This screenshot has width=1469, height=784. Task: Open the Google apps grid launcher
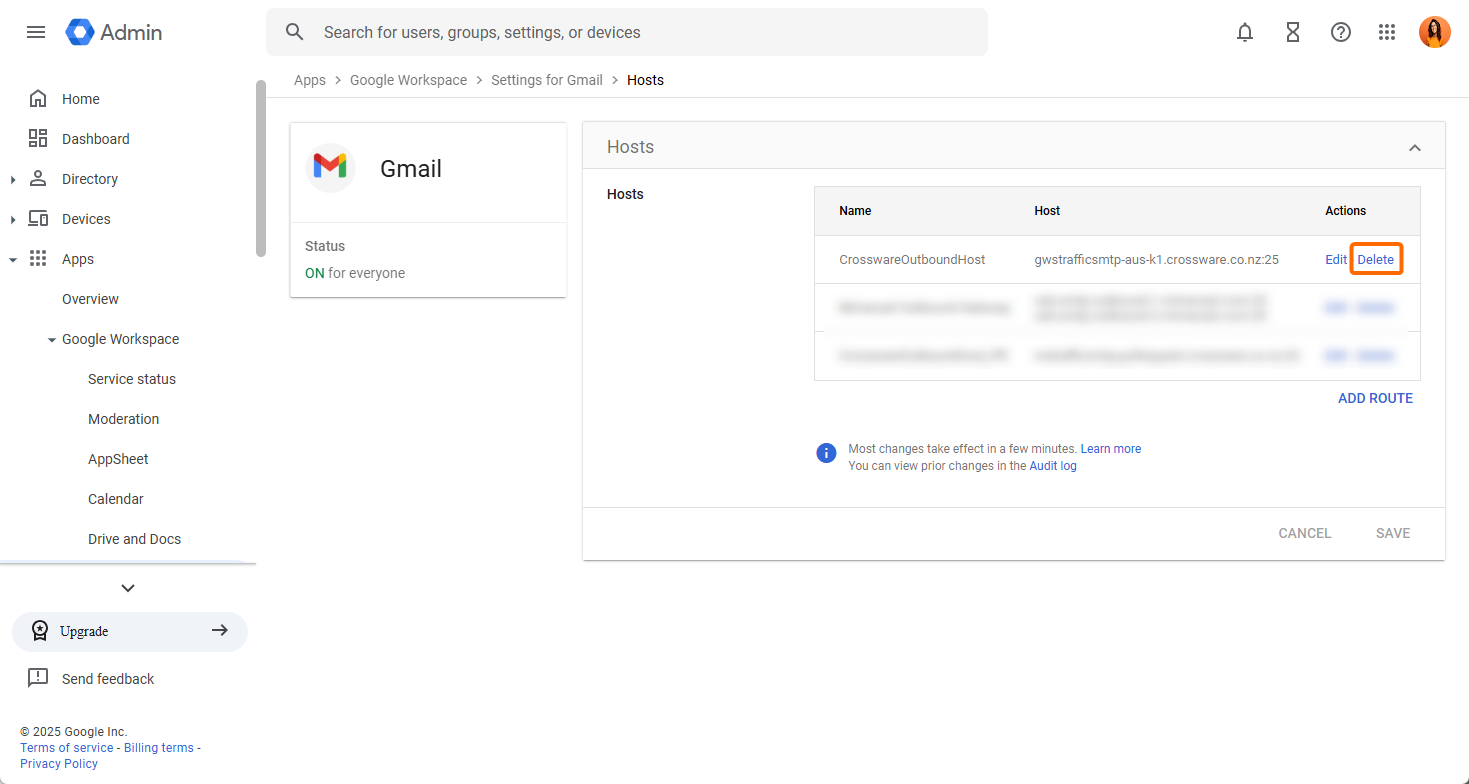(x=1387, y=32)
